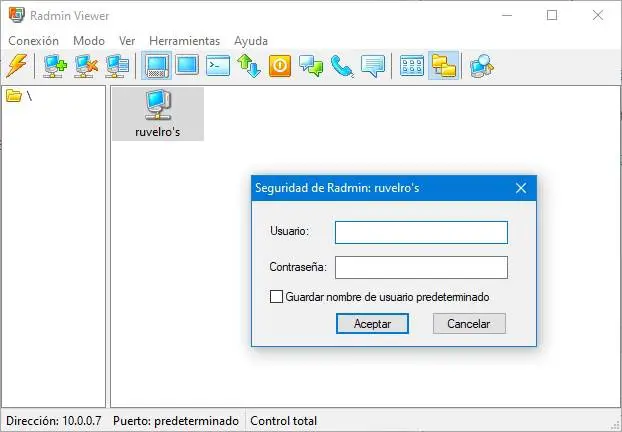Click Puerto: predeterminado in status bar
622x432 pixels.
(x=176, y=420)
